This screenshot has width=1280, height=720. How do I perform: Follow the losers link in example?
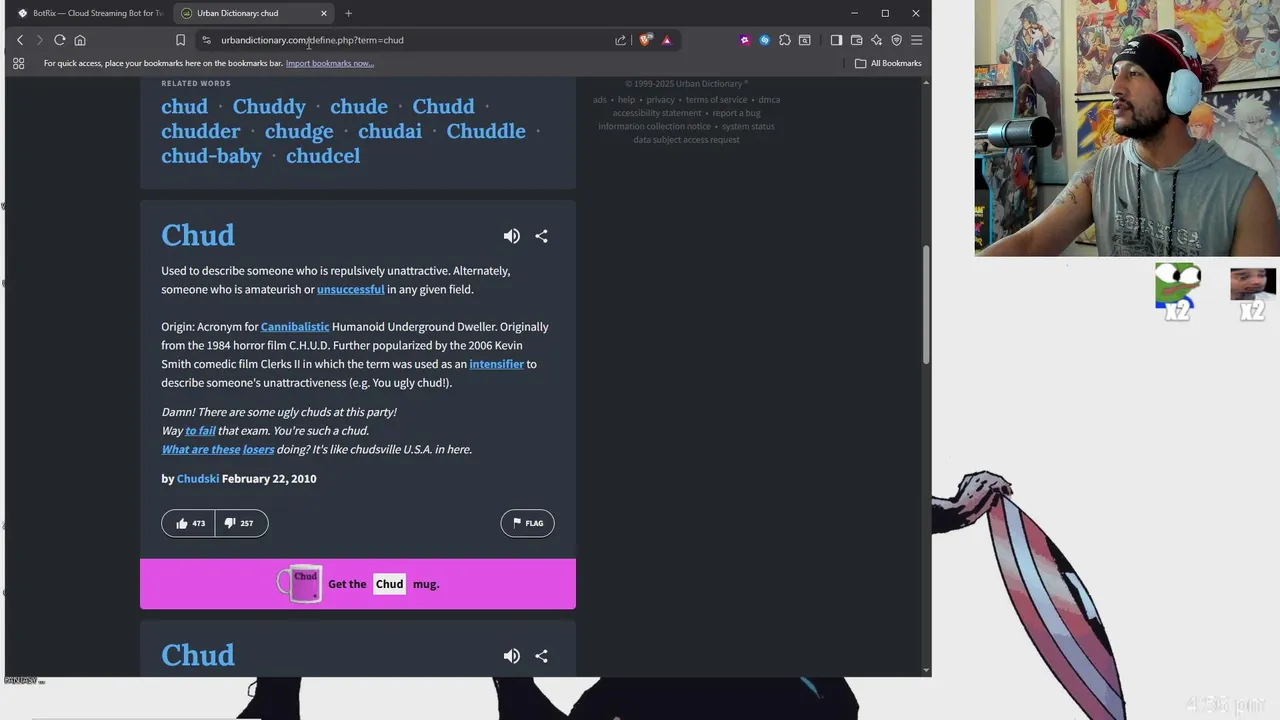click(258, 450)
